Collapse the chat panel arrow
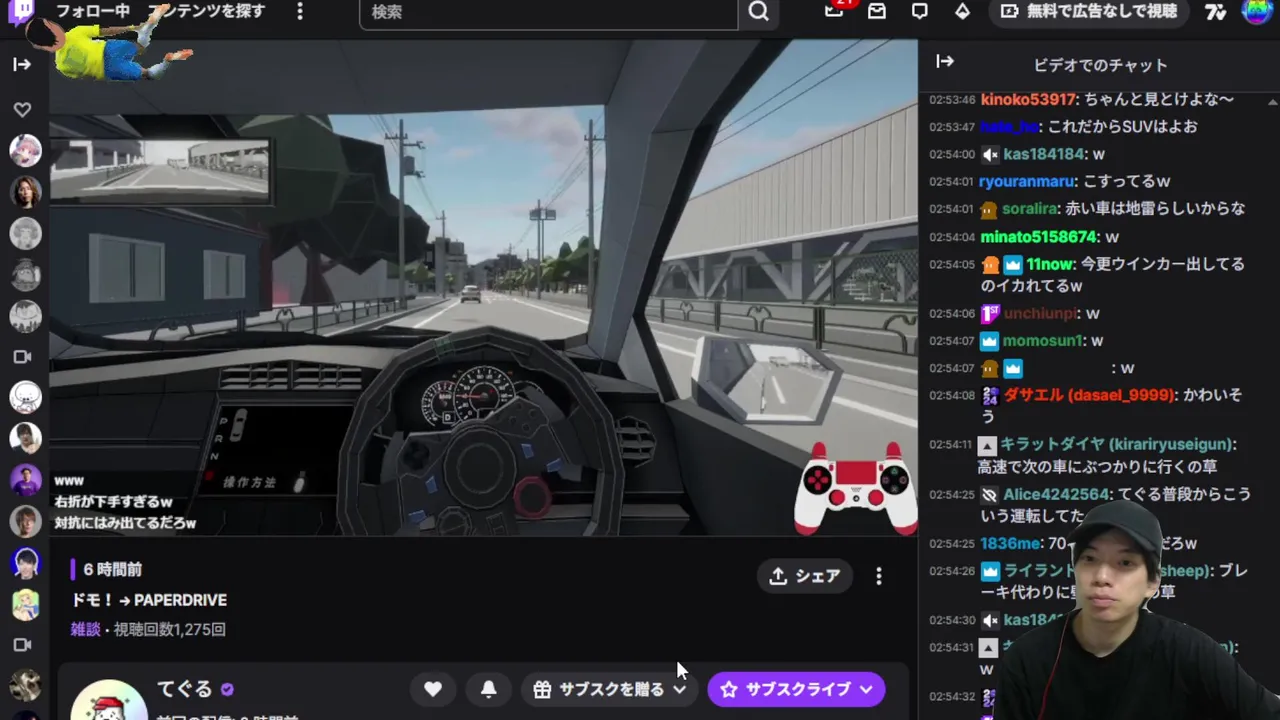The image size is (1280, 720). [x=945, y=62]
